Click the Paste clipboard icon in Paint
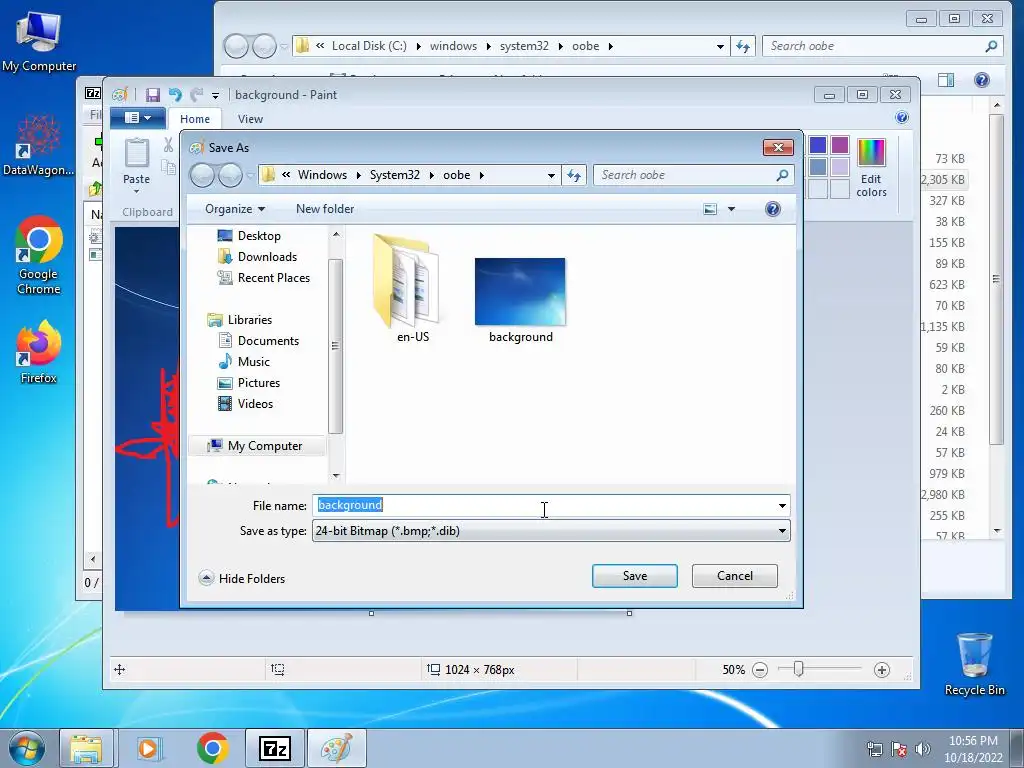The height and width of the screenshot is (768, 1024). pos(136,153)
